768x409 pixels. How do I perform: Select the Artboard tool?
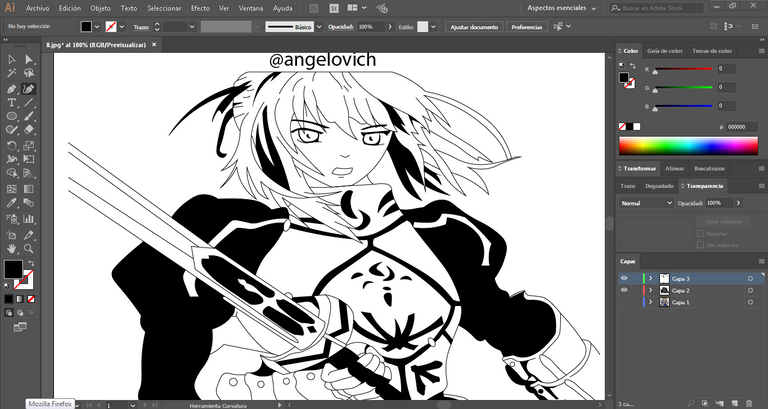tap(12, 235)
